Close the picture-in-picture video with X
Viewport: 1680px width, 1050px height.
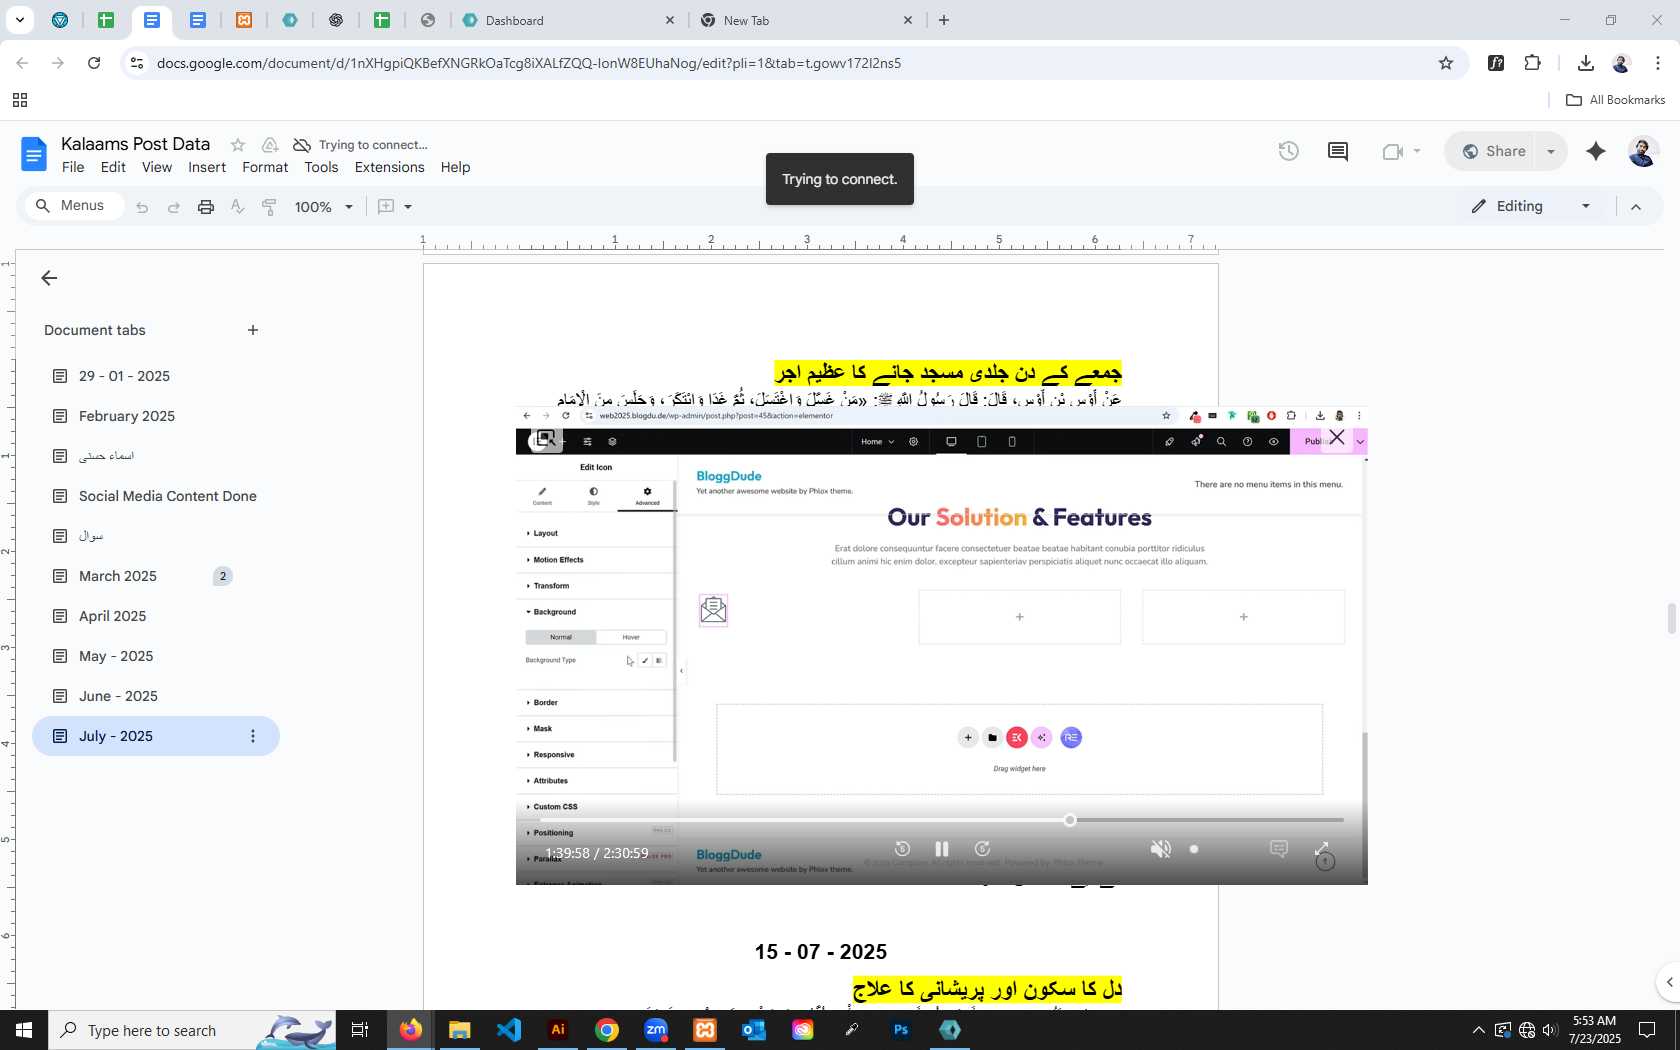[x=1337, y=437]
